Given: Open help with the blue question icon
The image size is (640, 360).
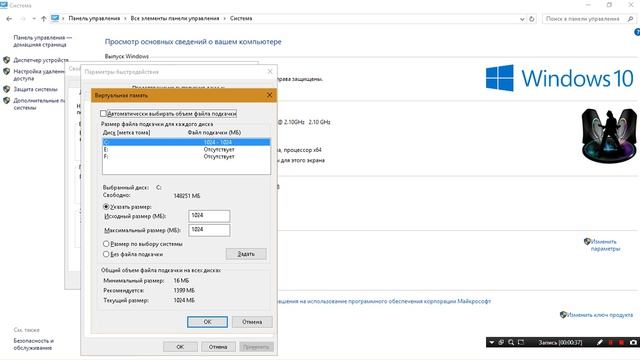Looking at the screenshot, I should tap(637, 32).
